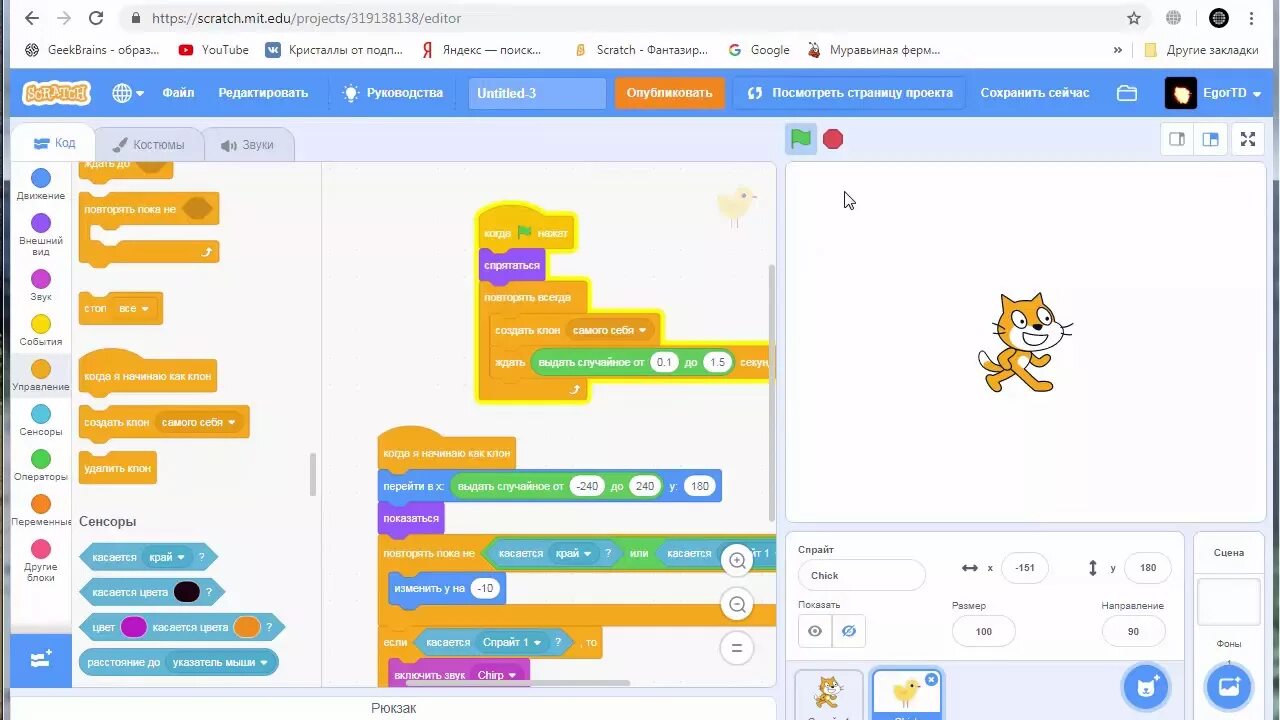
Task: Open the Код tab
Action: coord(54,143)
